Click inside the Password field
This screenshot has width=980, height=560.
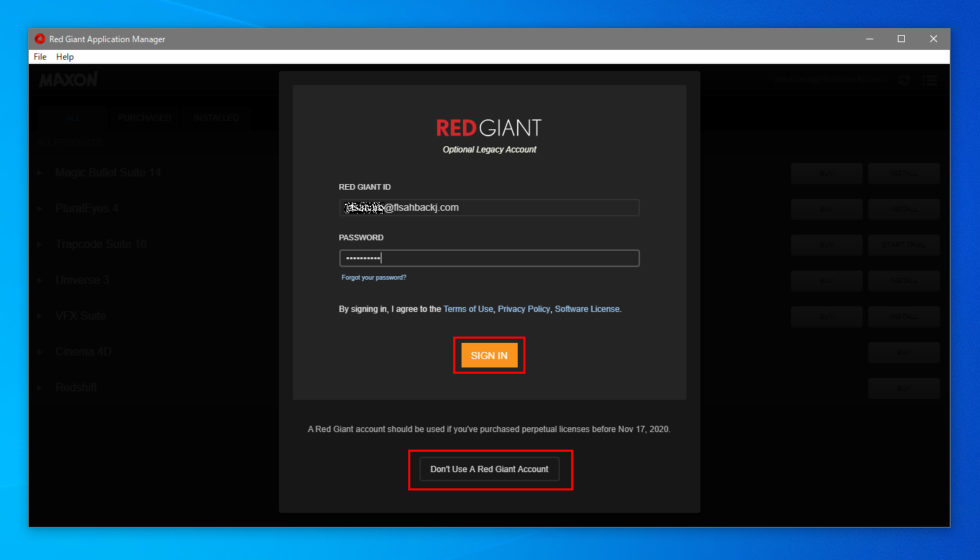(489, 258)
